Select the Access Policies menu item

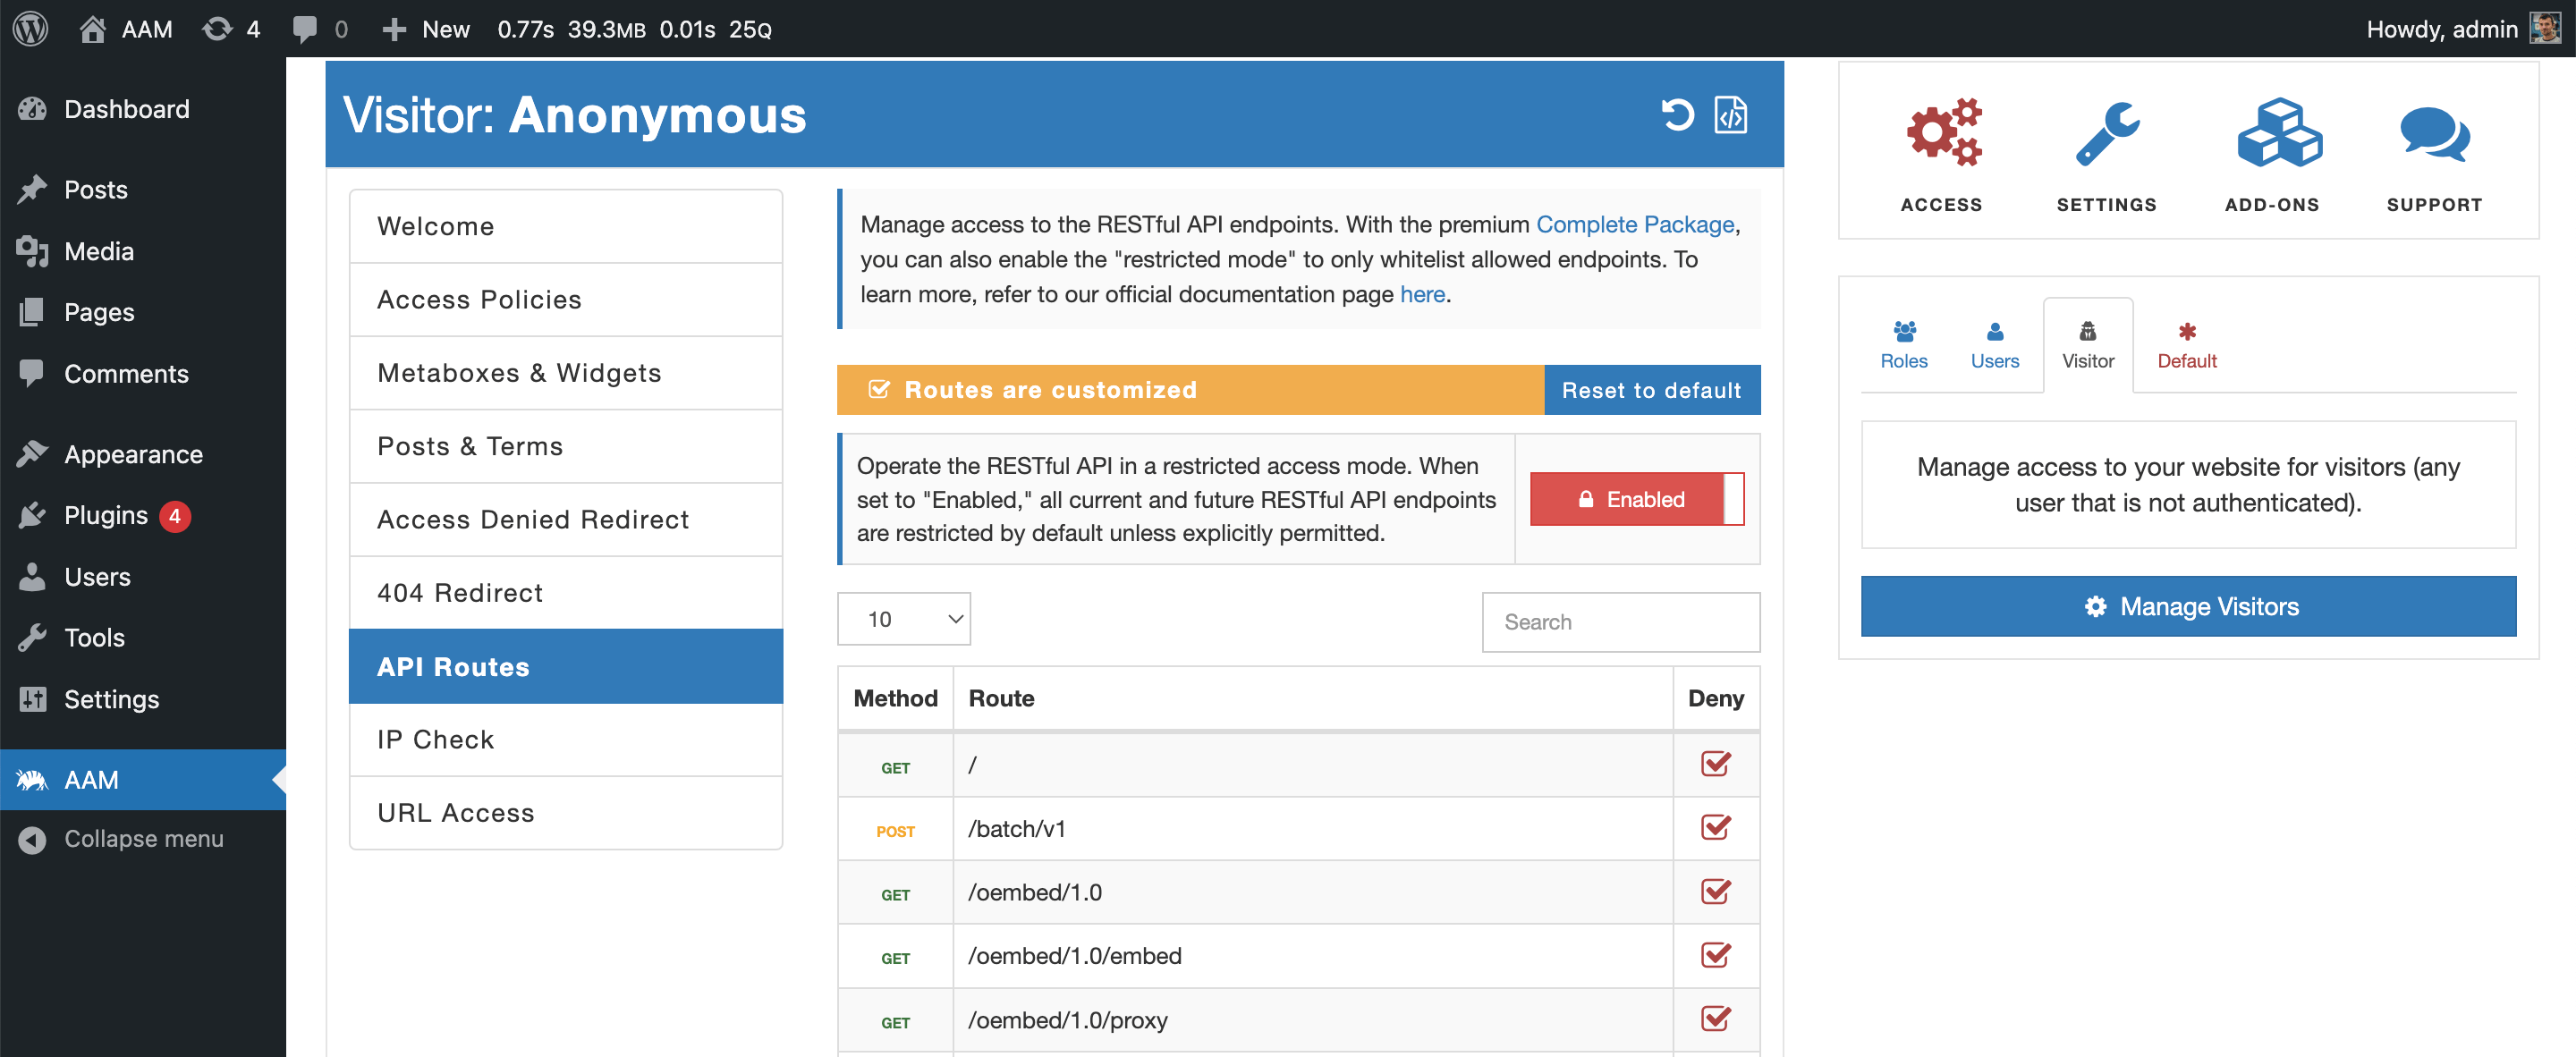tap(477, 299)
